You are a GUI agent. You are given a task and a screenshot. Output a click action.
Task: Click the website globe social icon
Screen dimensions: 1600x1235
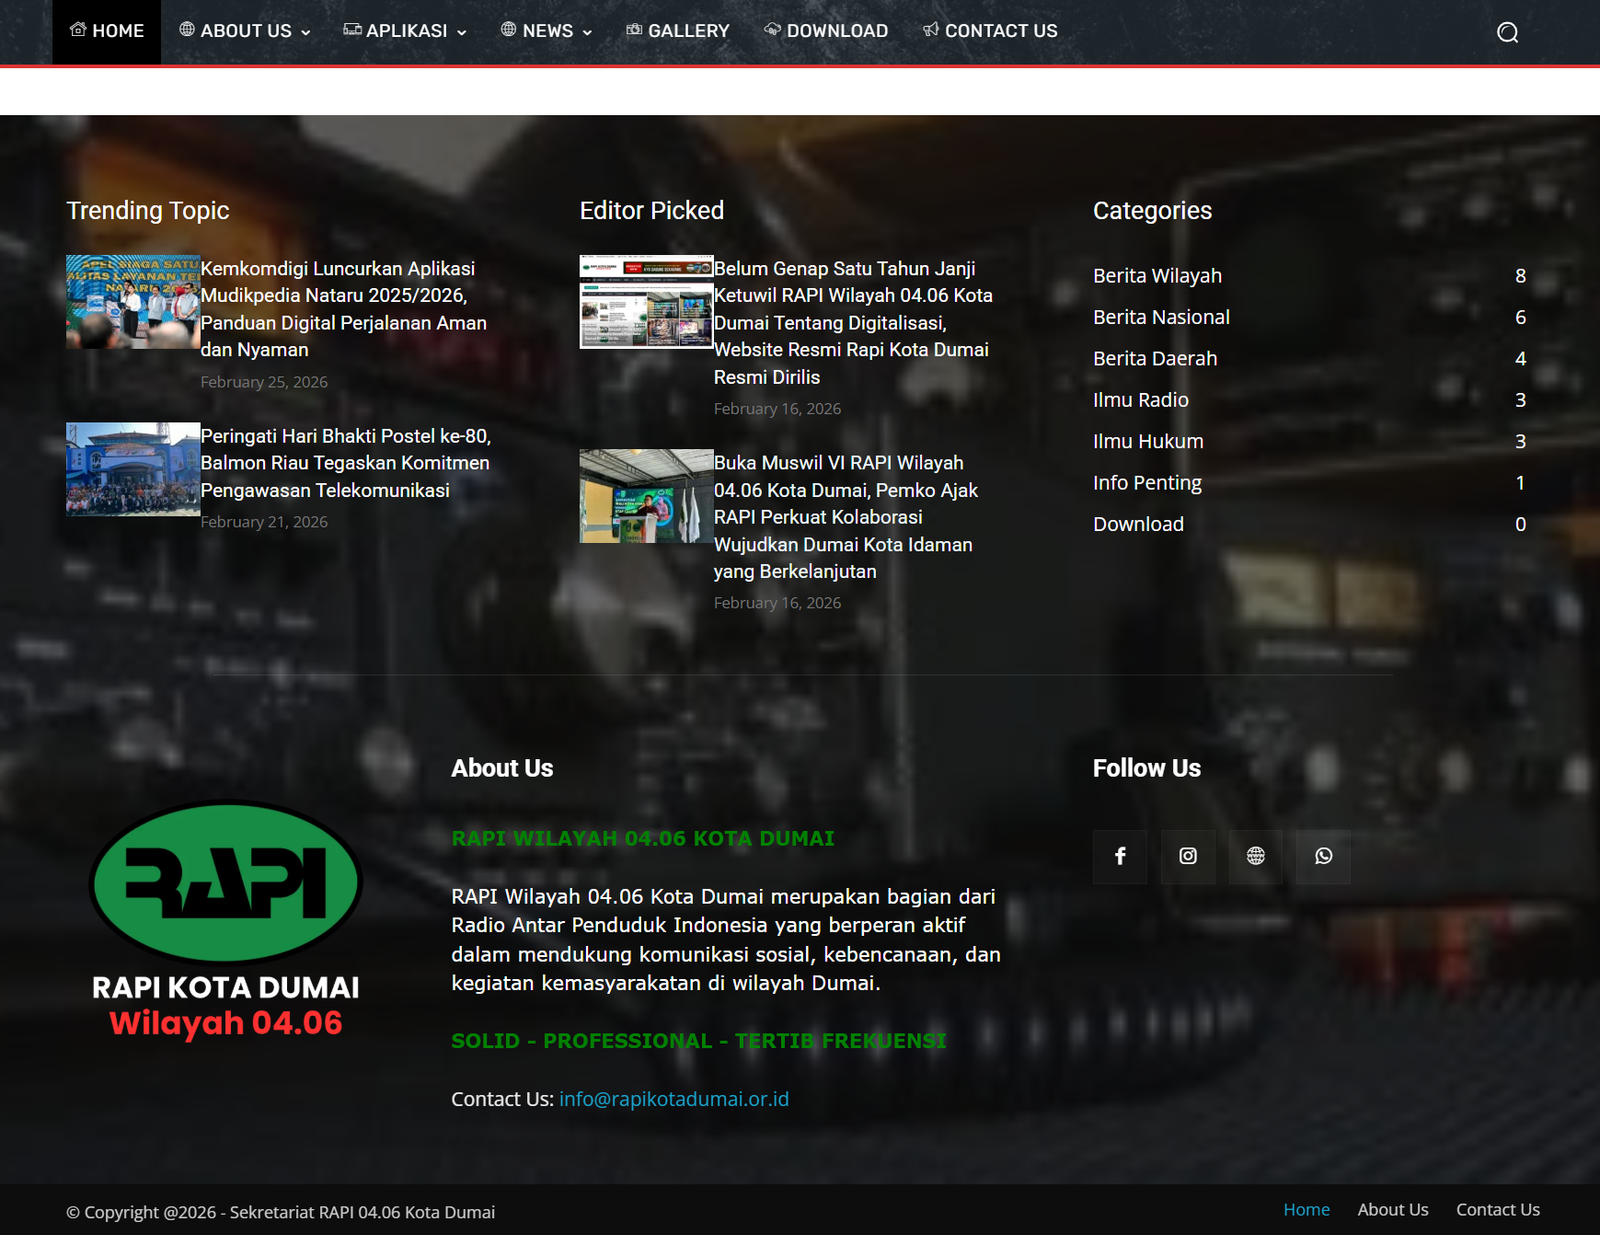point(1255,856)
